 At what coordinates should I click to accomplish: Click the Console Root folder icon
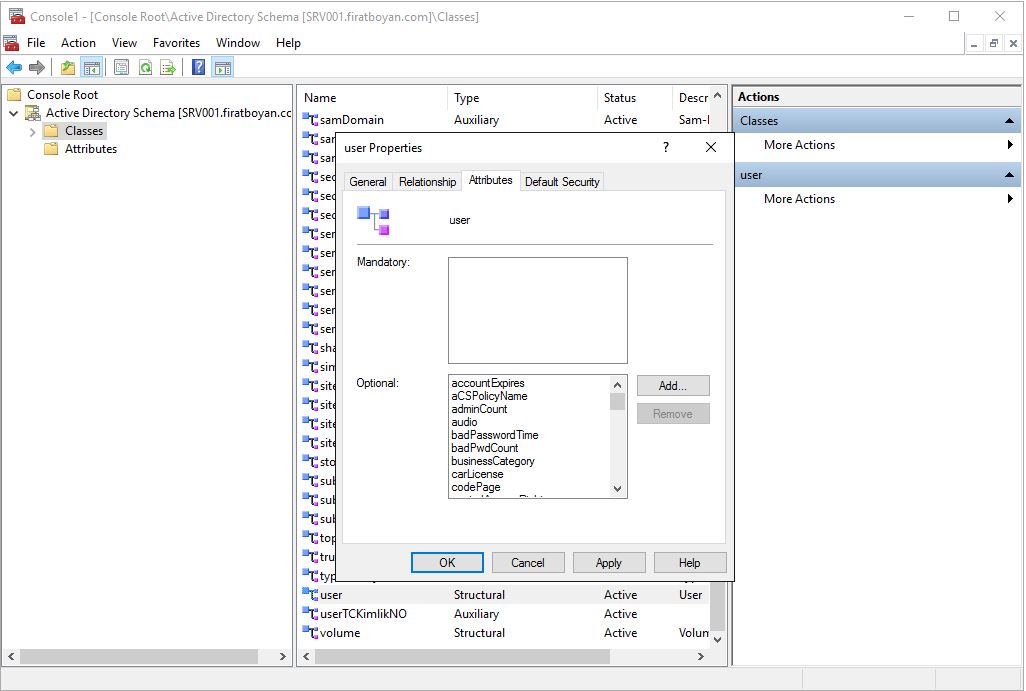click(14, 95)
